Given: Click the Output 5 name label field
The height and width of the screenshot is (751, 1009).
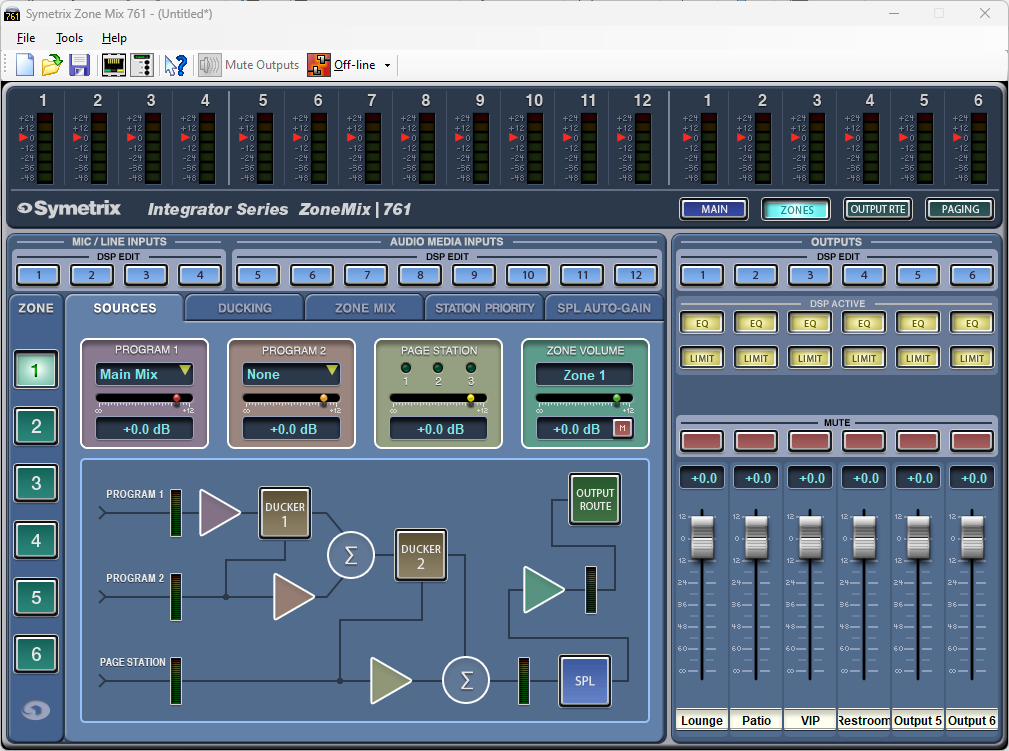Looking at the screenshot, I should 919,720.
